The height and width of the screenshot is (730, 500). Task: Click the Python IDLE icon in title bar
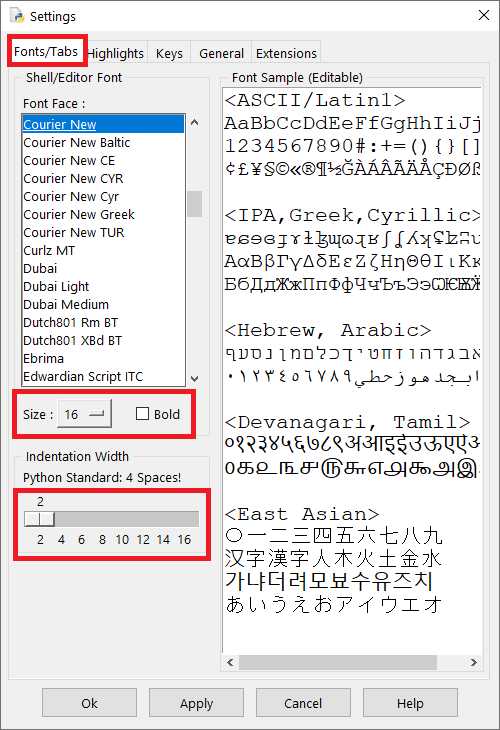[x=18, y=16]
